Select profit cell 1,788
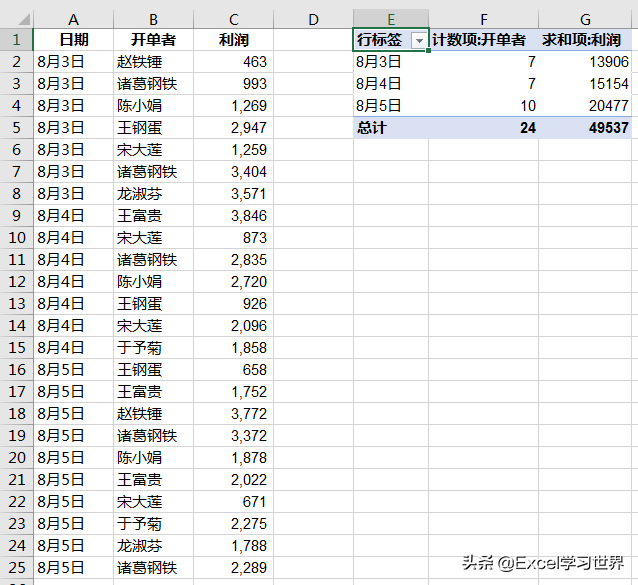 (234, 546)
